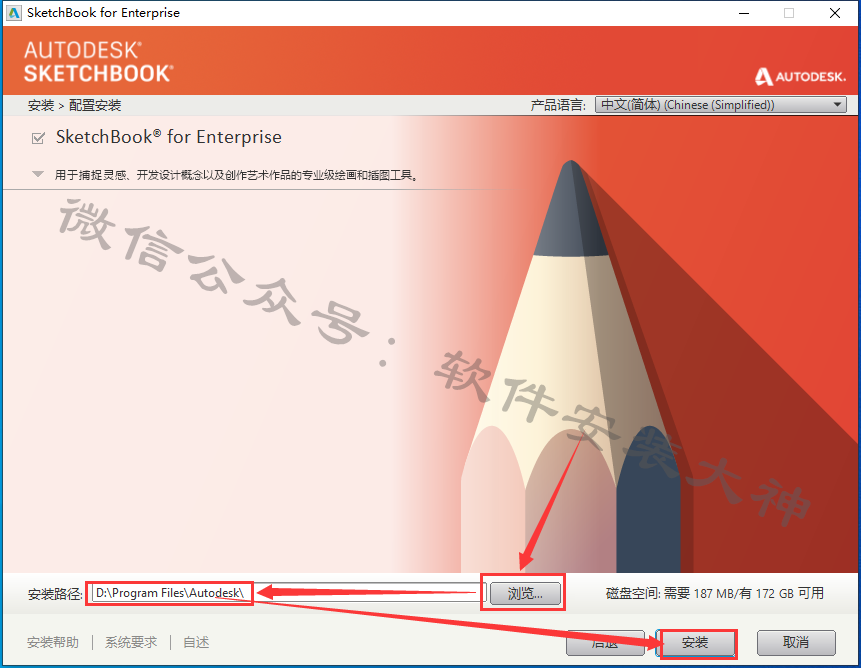Minimize the installer window

(x=744, y=13)
